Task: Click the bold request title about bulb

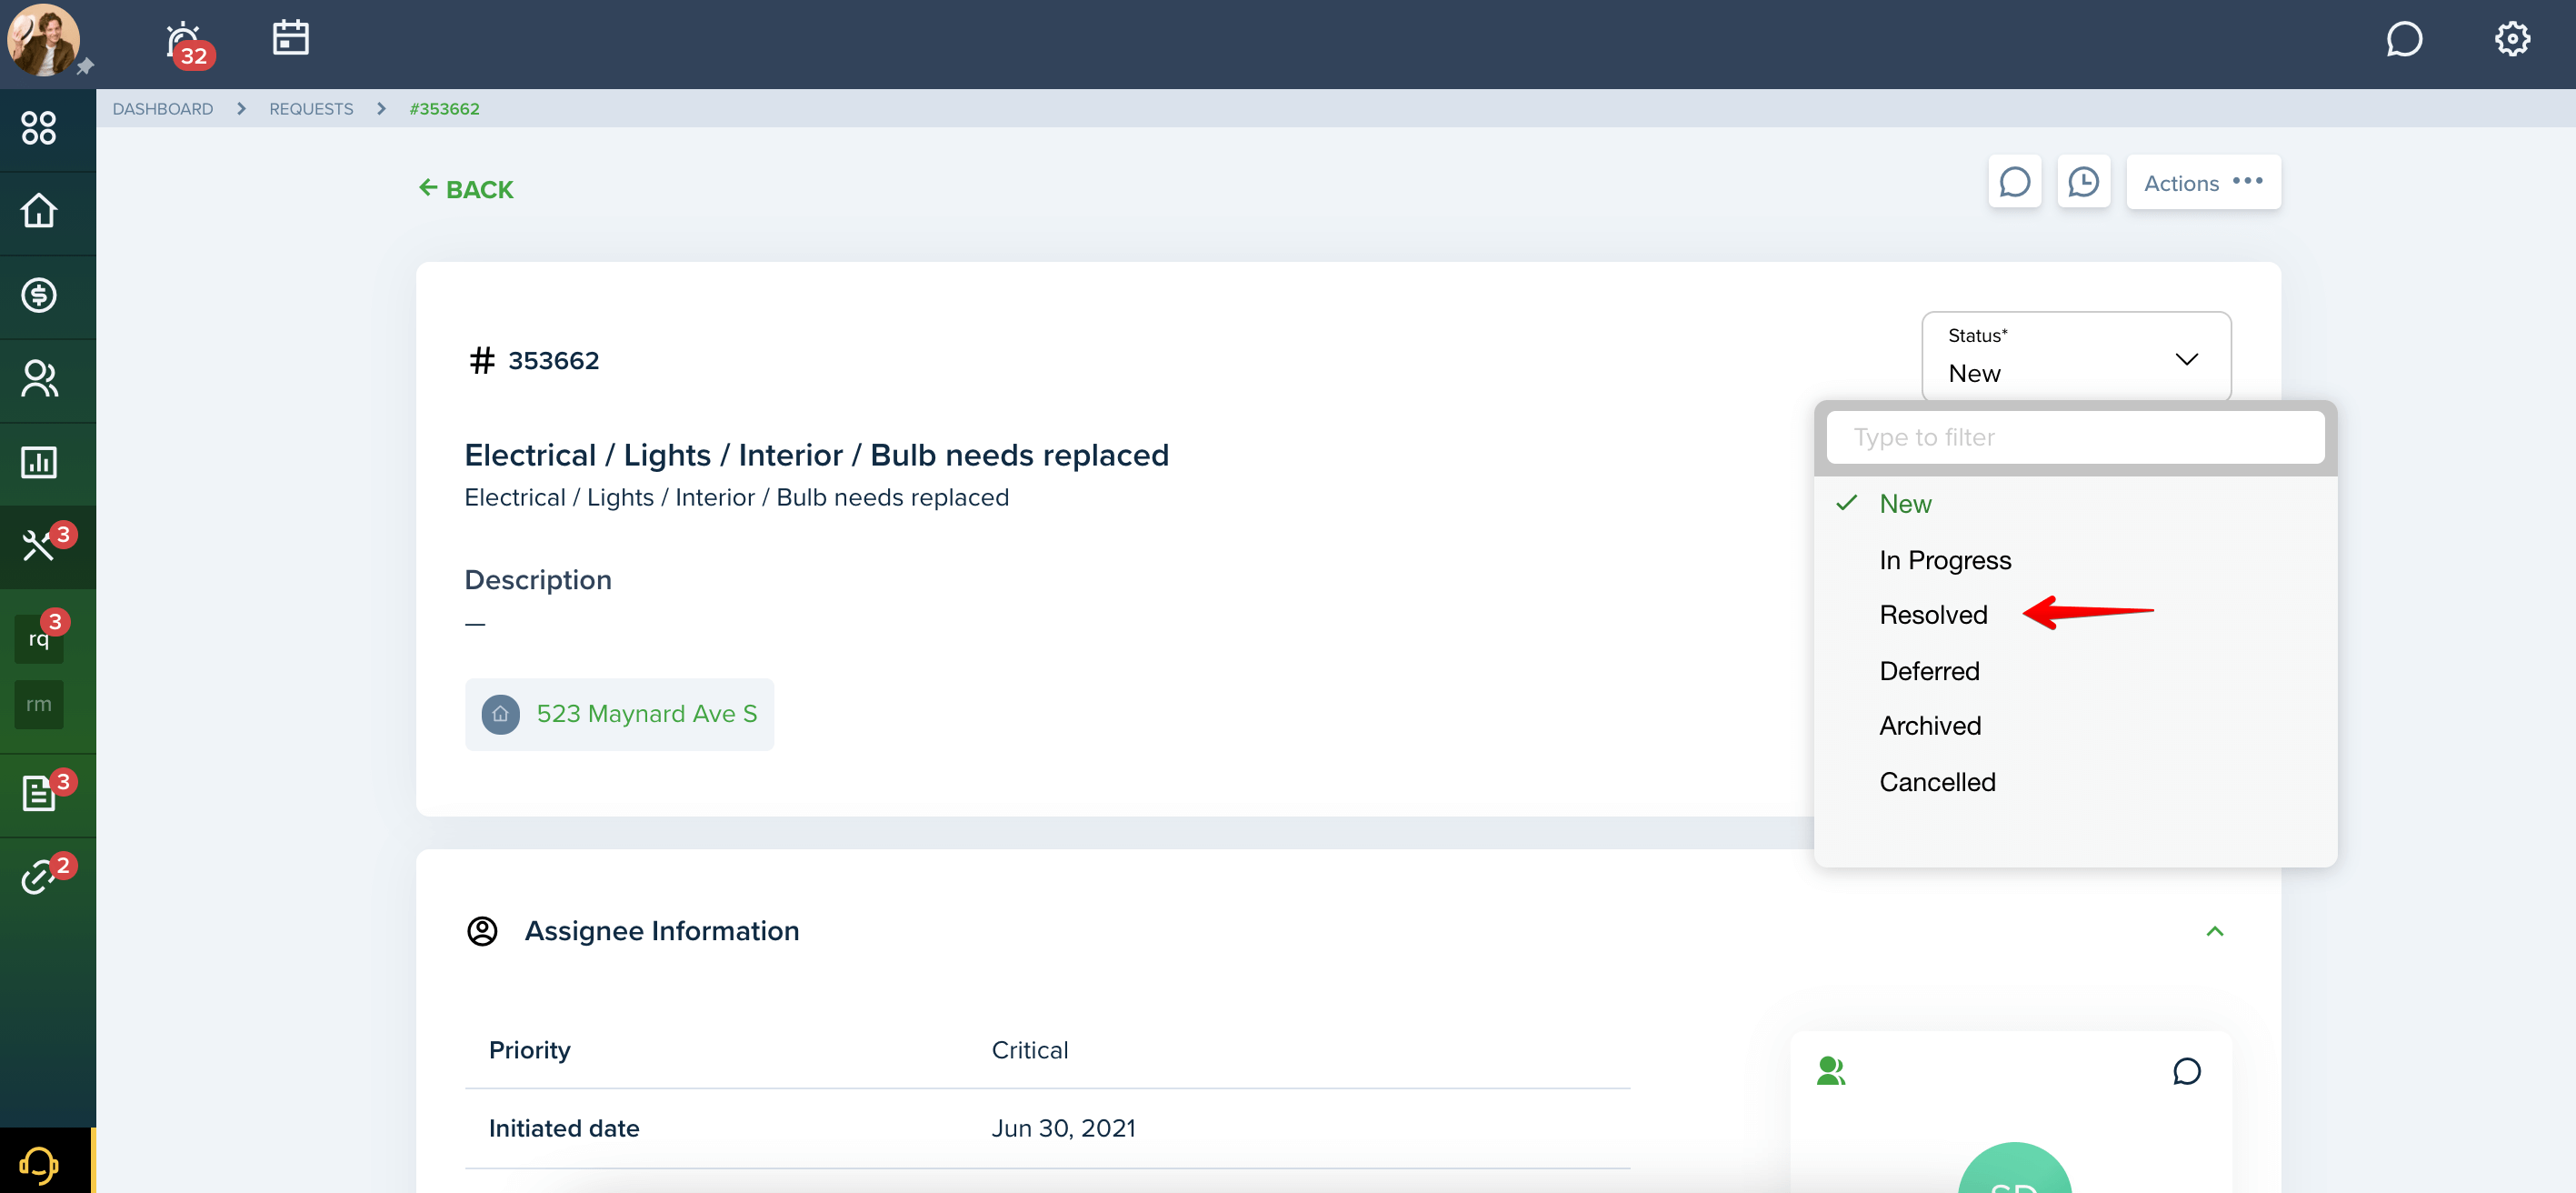Action: tap(816, 455)
